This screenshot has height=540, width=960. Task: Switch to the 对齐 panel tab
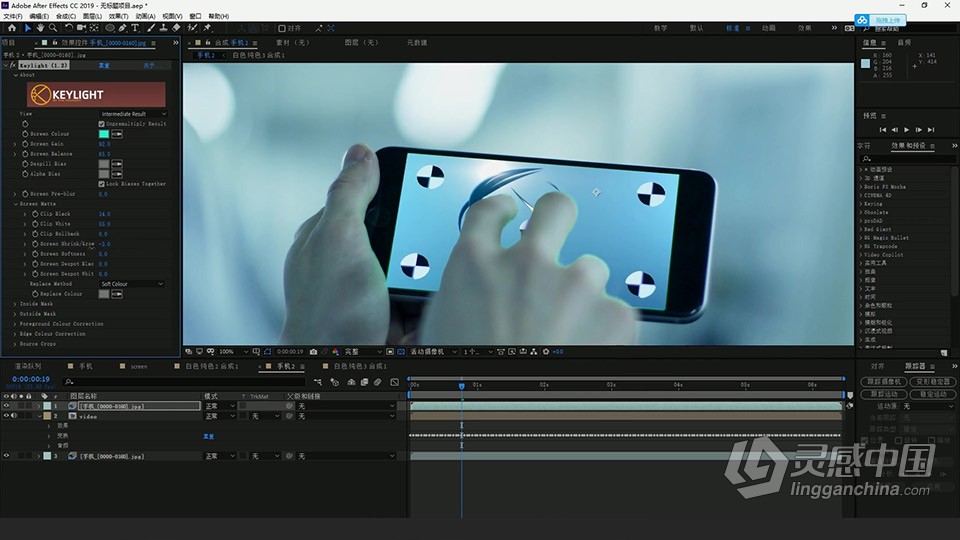pos(877,366)
